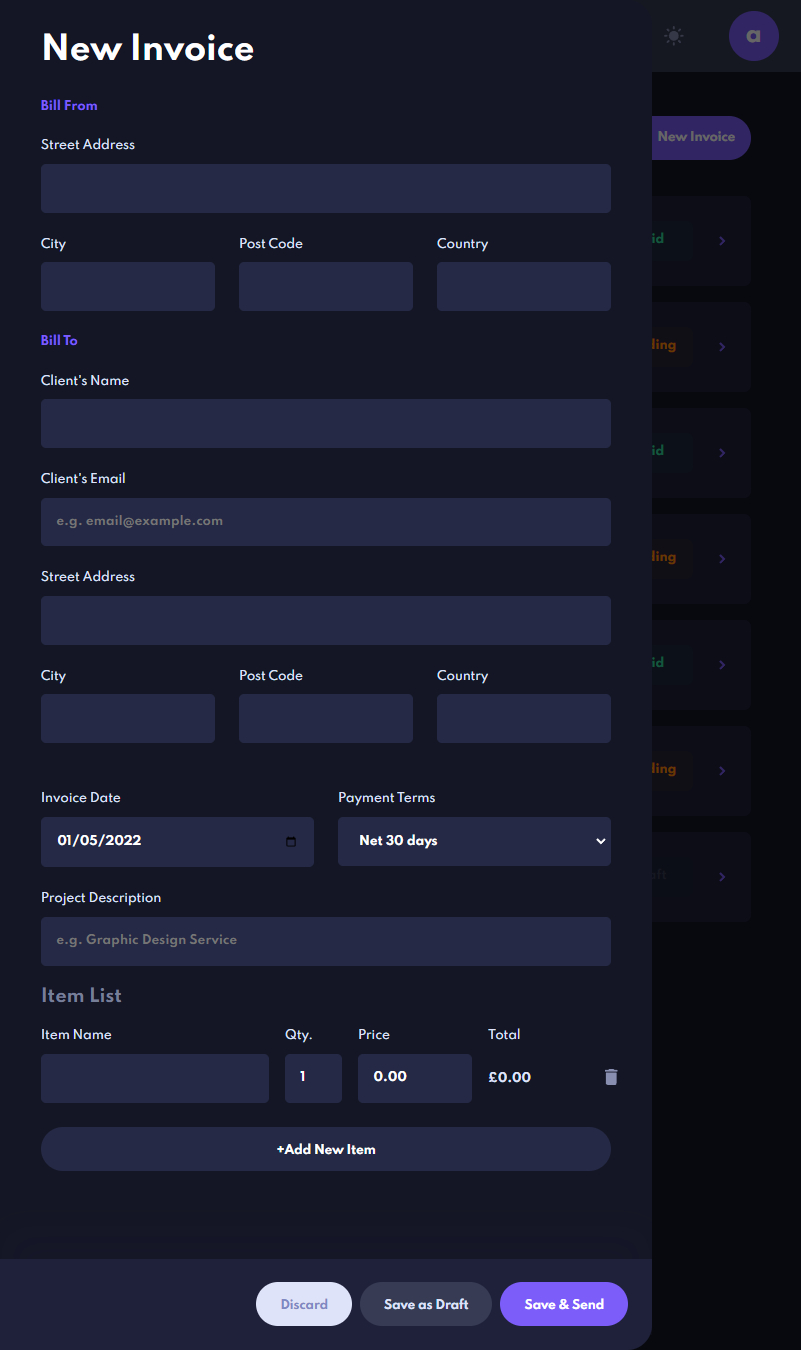
Task: Expand the last draft invoice chevron
Action: [x=722, y=877]
